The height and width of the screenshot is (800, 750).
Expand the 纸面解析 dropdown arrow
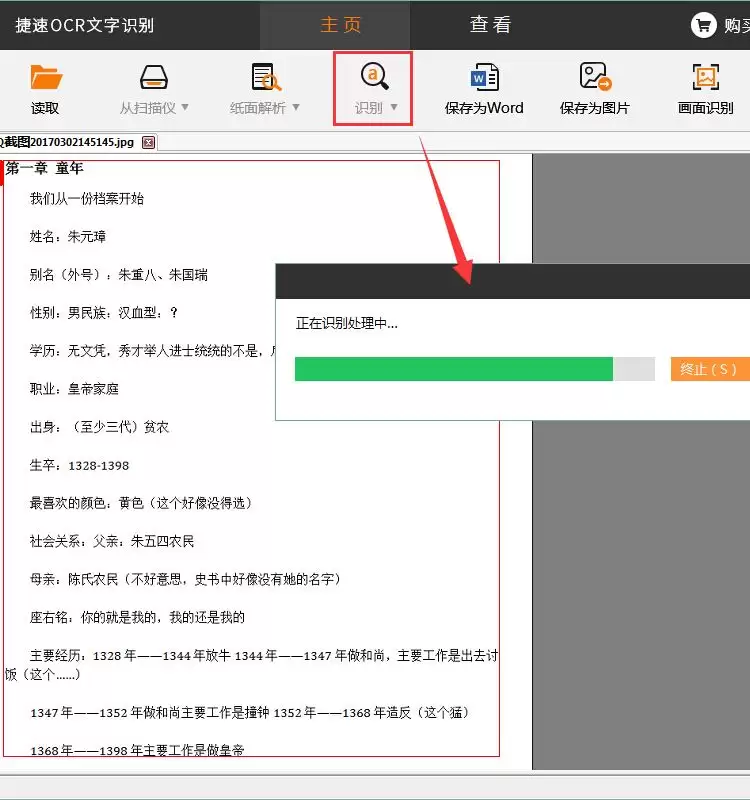296,107
